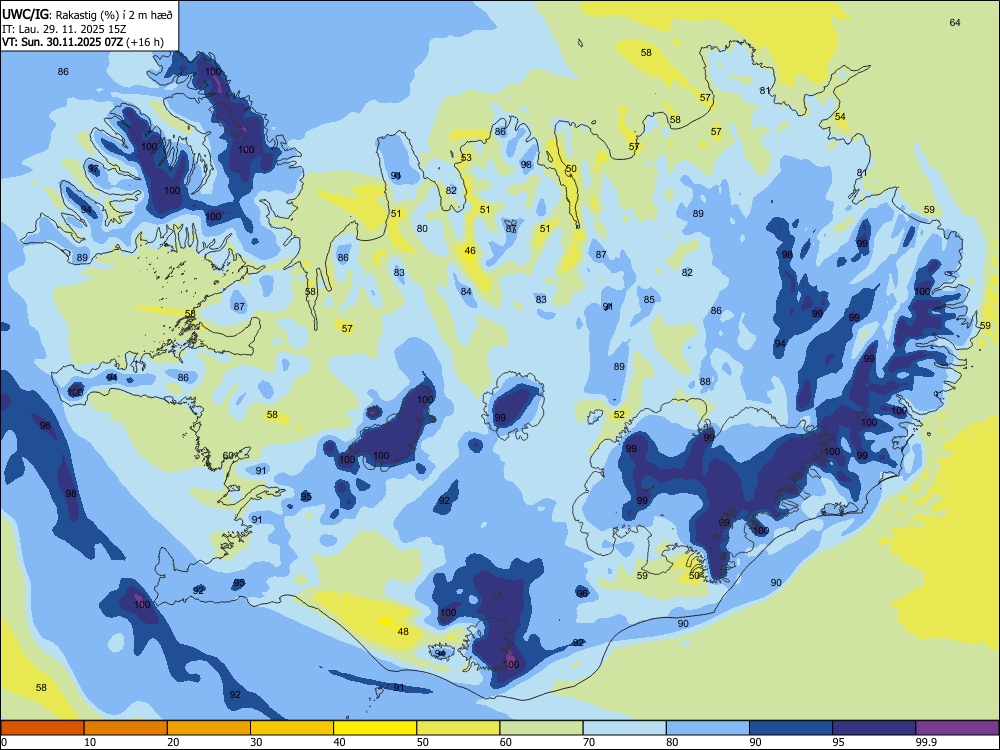Select the light blue 70–80 legend swatch
The width and height of the screenshot is (1000, 750).
[624, 728]
